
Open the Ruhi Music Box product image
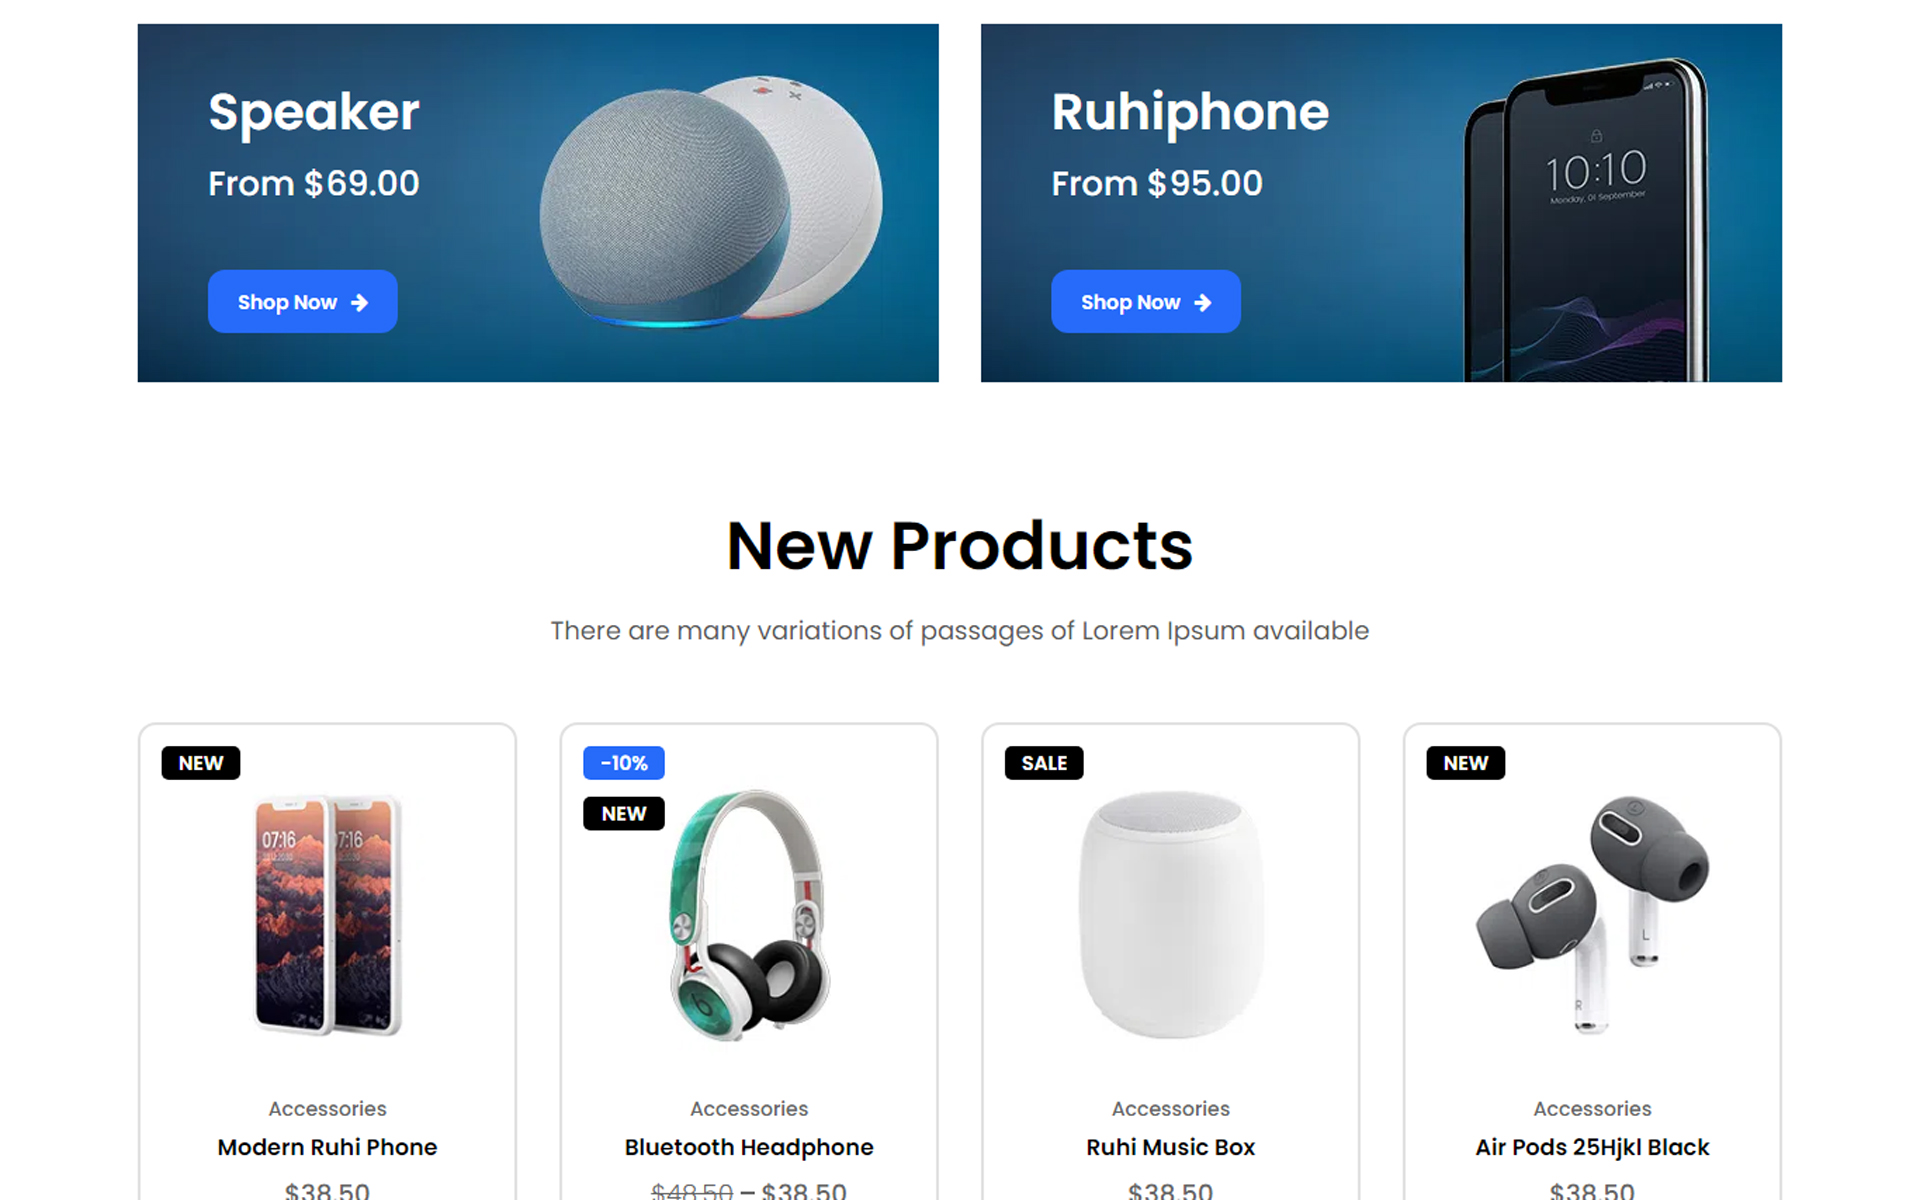(1170, 915)
